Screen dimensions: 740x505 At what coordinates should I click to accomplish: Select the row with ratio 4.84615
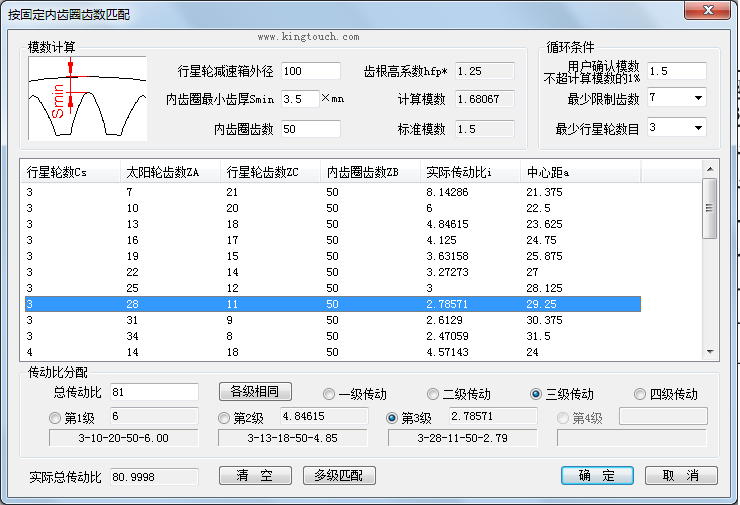pos(333,224)
